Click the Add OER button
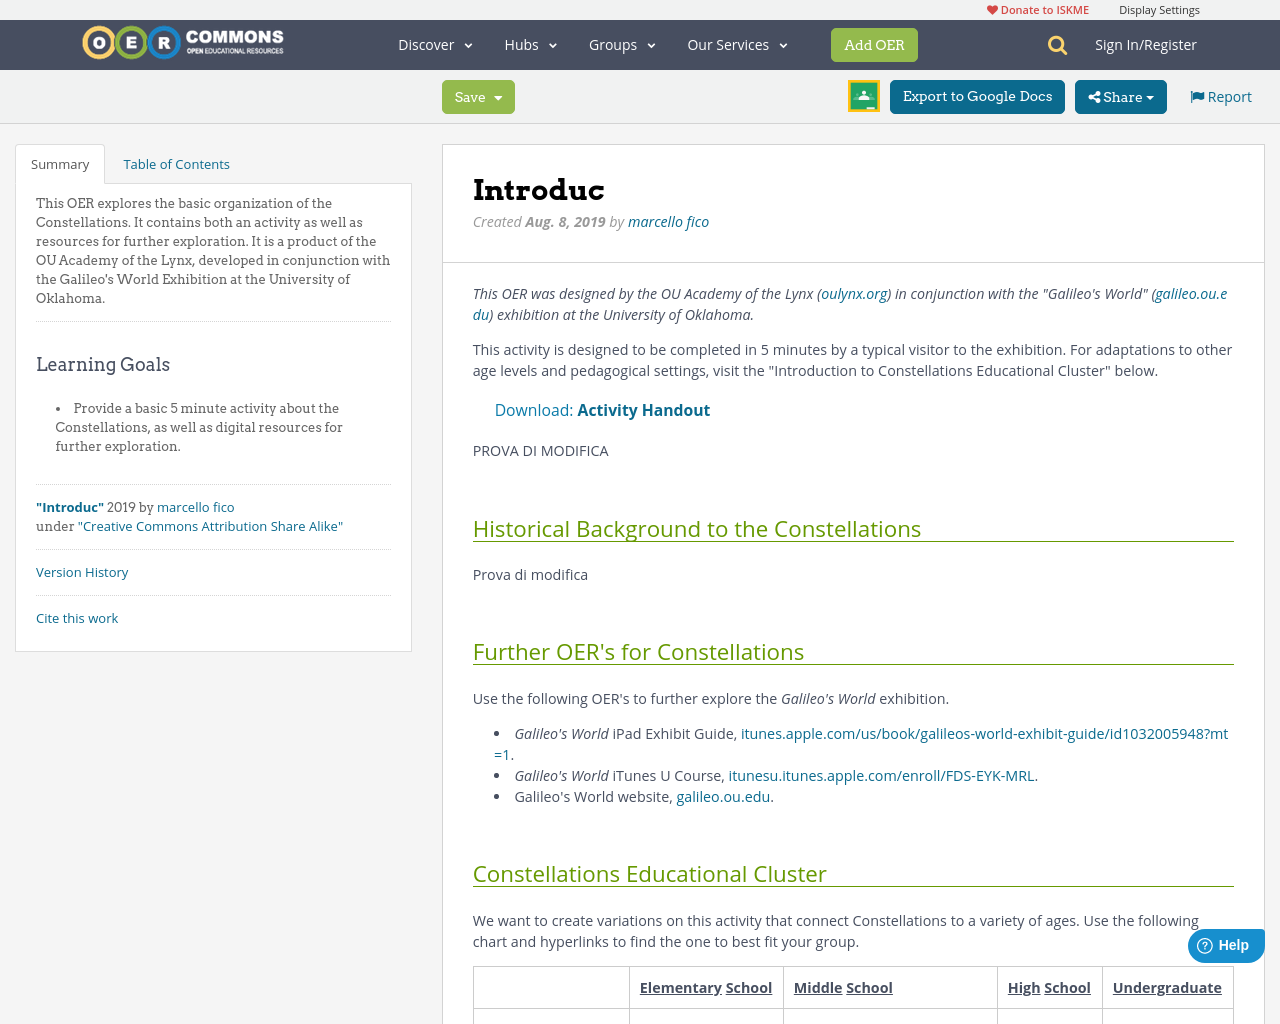This screenshot has width=1280, height=1024. click(x=874, y=44)
